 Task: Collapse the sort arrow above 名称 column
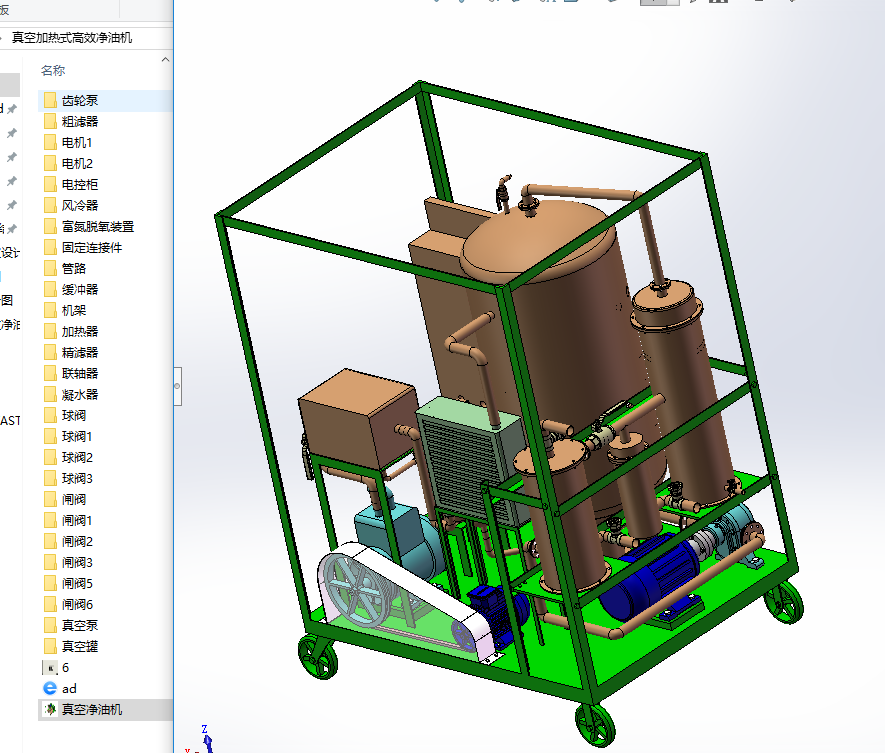click(165, 59)
